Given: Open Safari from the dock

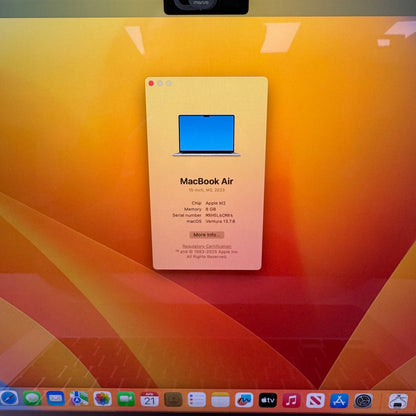Looking at the screenshot, I should pyautogui.click(x=8, y=398).
